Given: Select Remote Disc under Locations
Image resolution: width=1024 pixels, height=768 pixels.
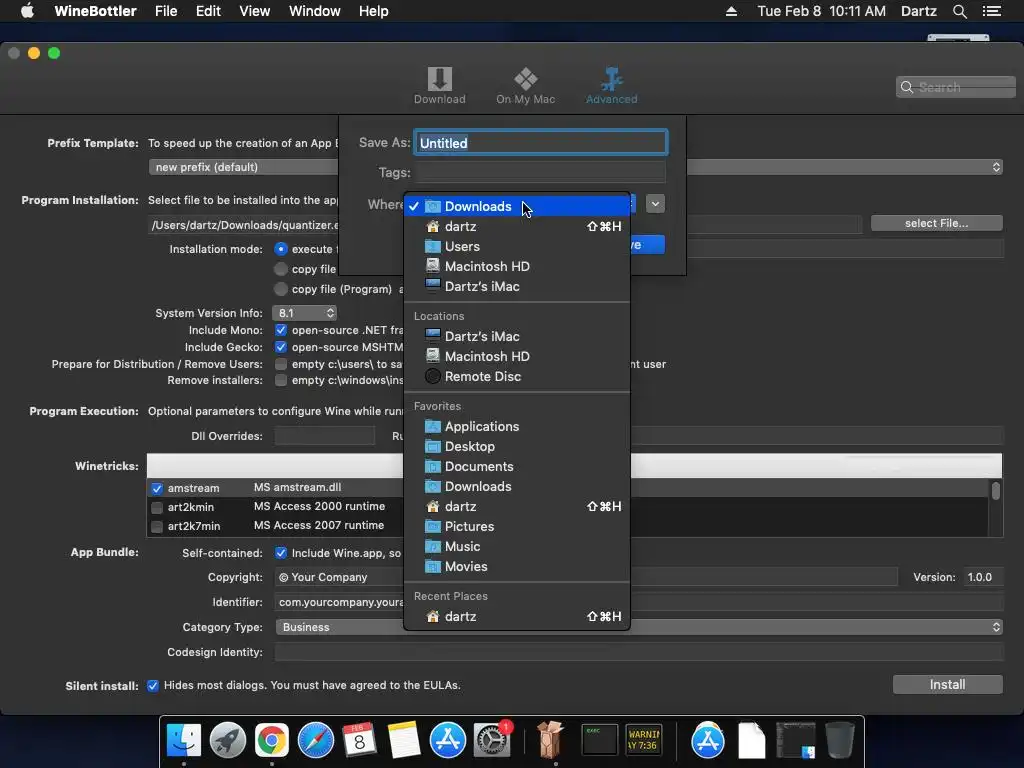Looking at the screenshot, I should point(517,376).
